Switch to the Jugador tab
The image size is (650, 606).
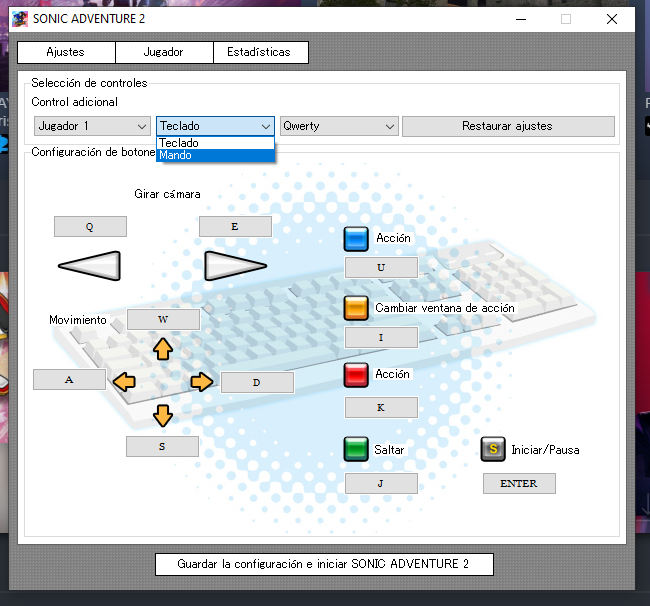(164, 52)
